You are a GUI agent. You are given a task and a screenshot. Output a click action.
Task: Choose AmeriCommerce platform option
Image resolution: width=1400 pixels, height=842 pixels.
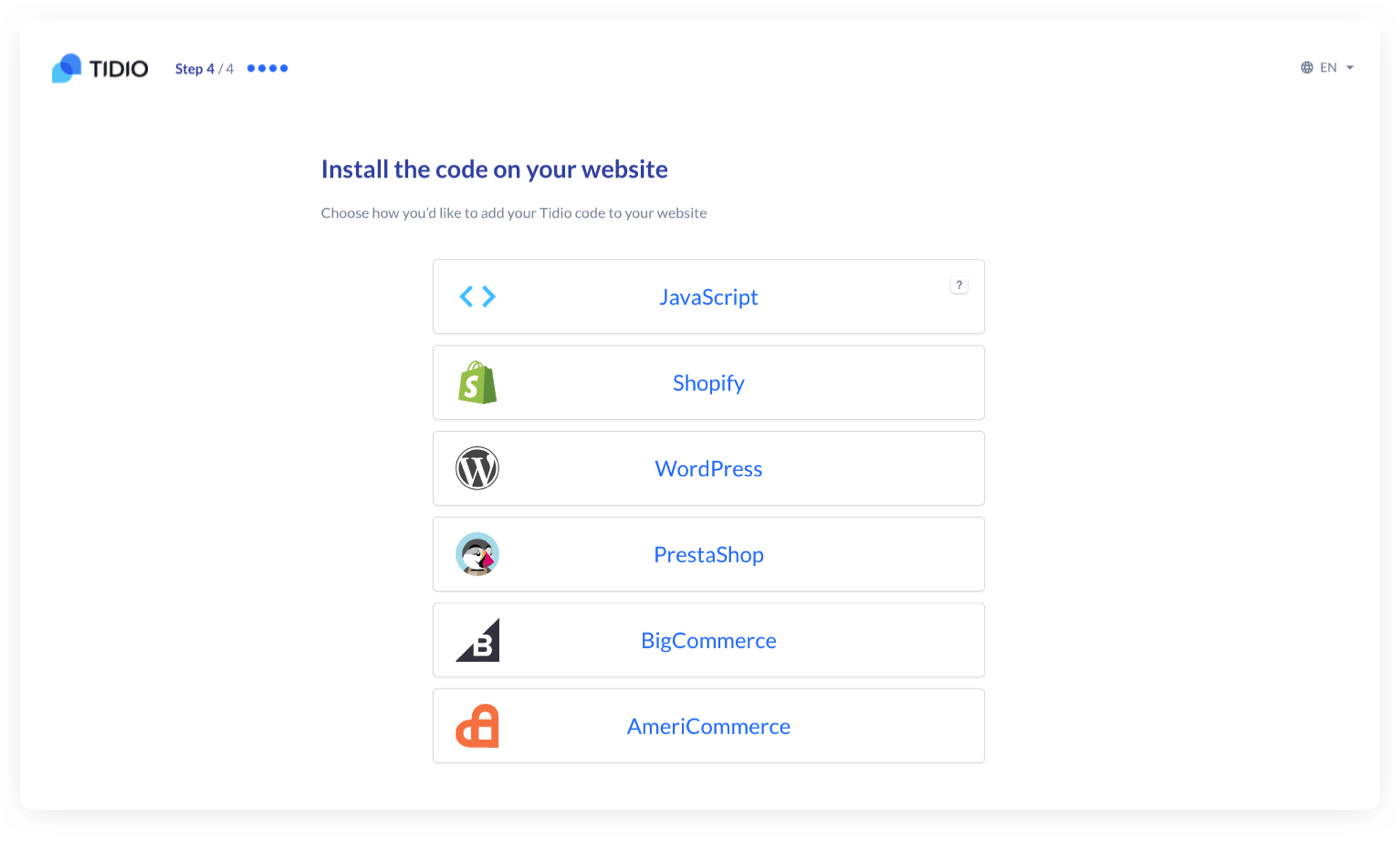click(708, 726)
